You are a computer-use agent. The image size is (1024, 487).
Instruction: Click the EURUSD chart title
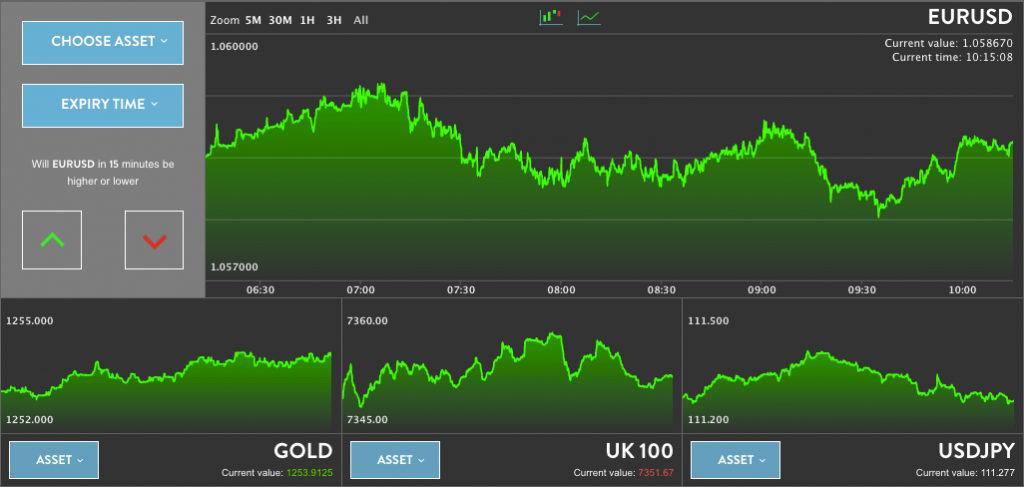point(970,17)
